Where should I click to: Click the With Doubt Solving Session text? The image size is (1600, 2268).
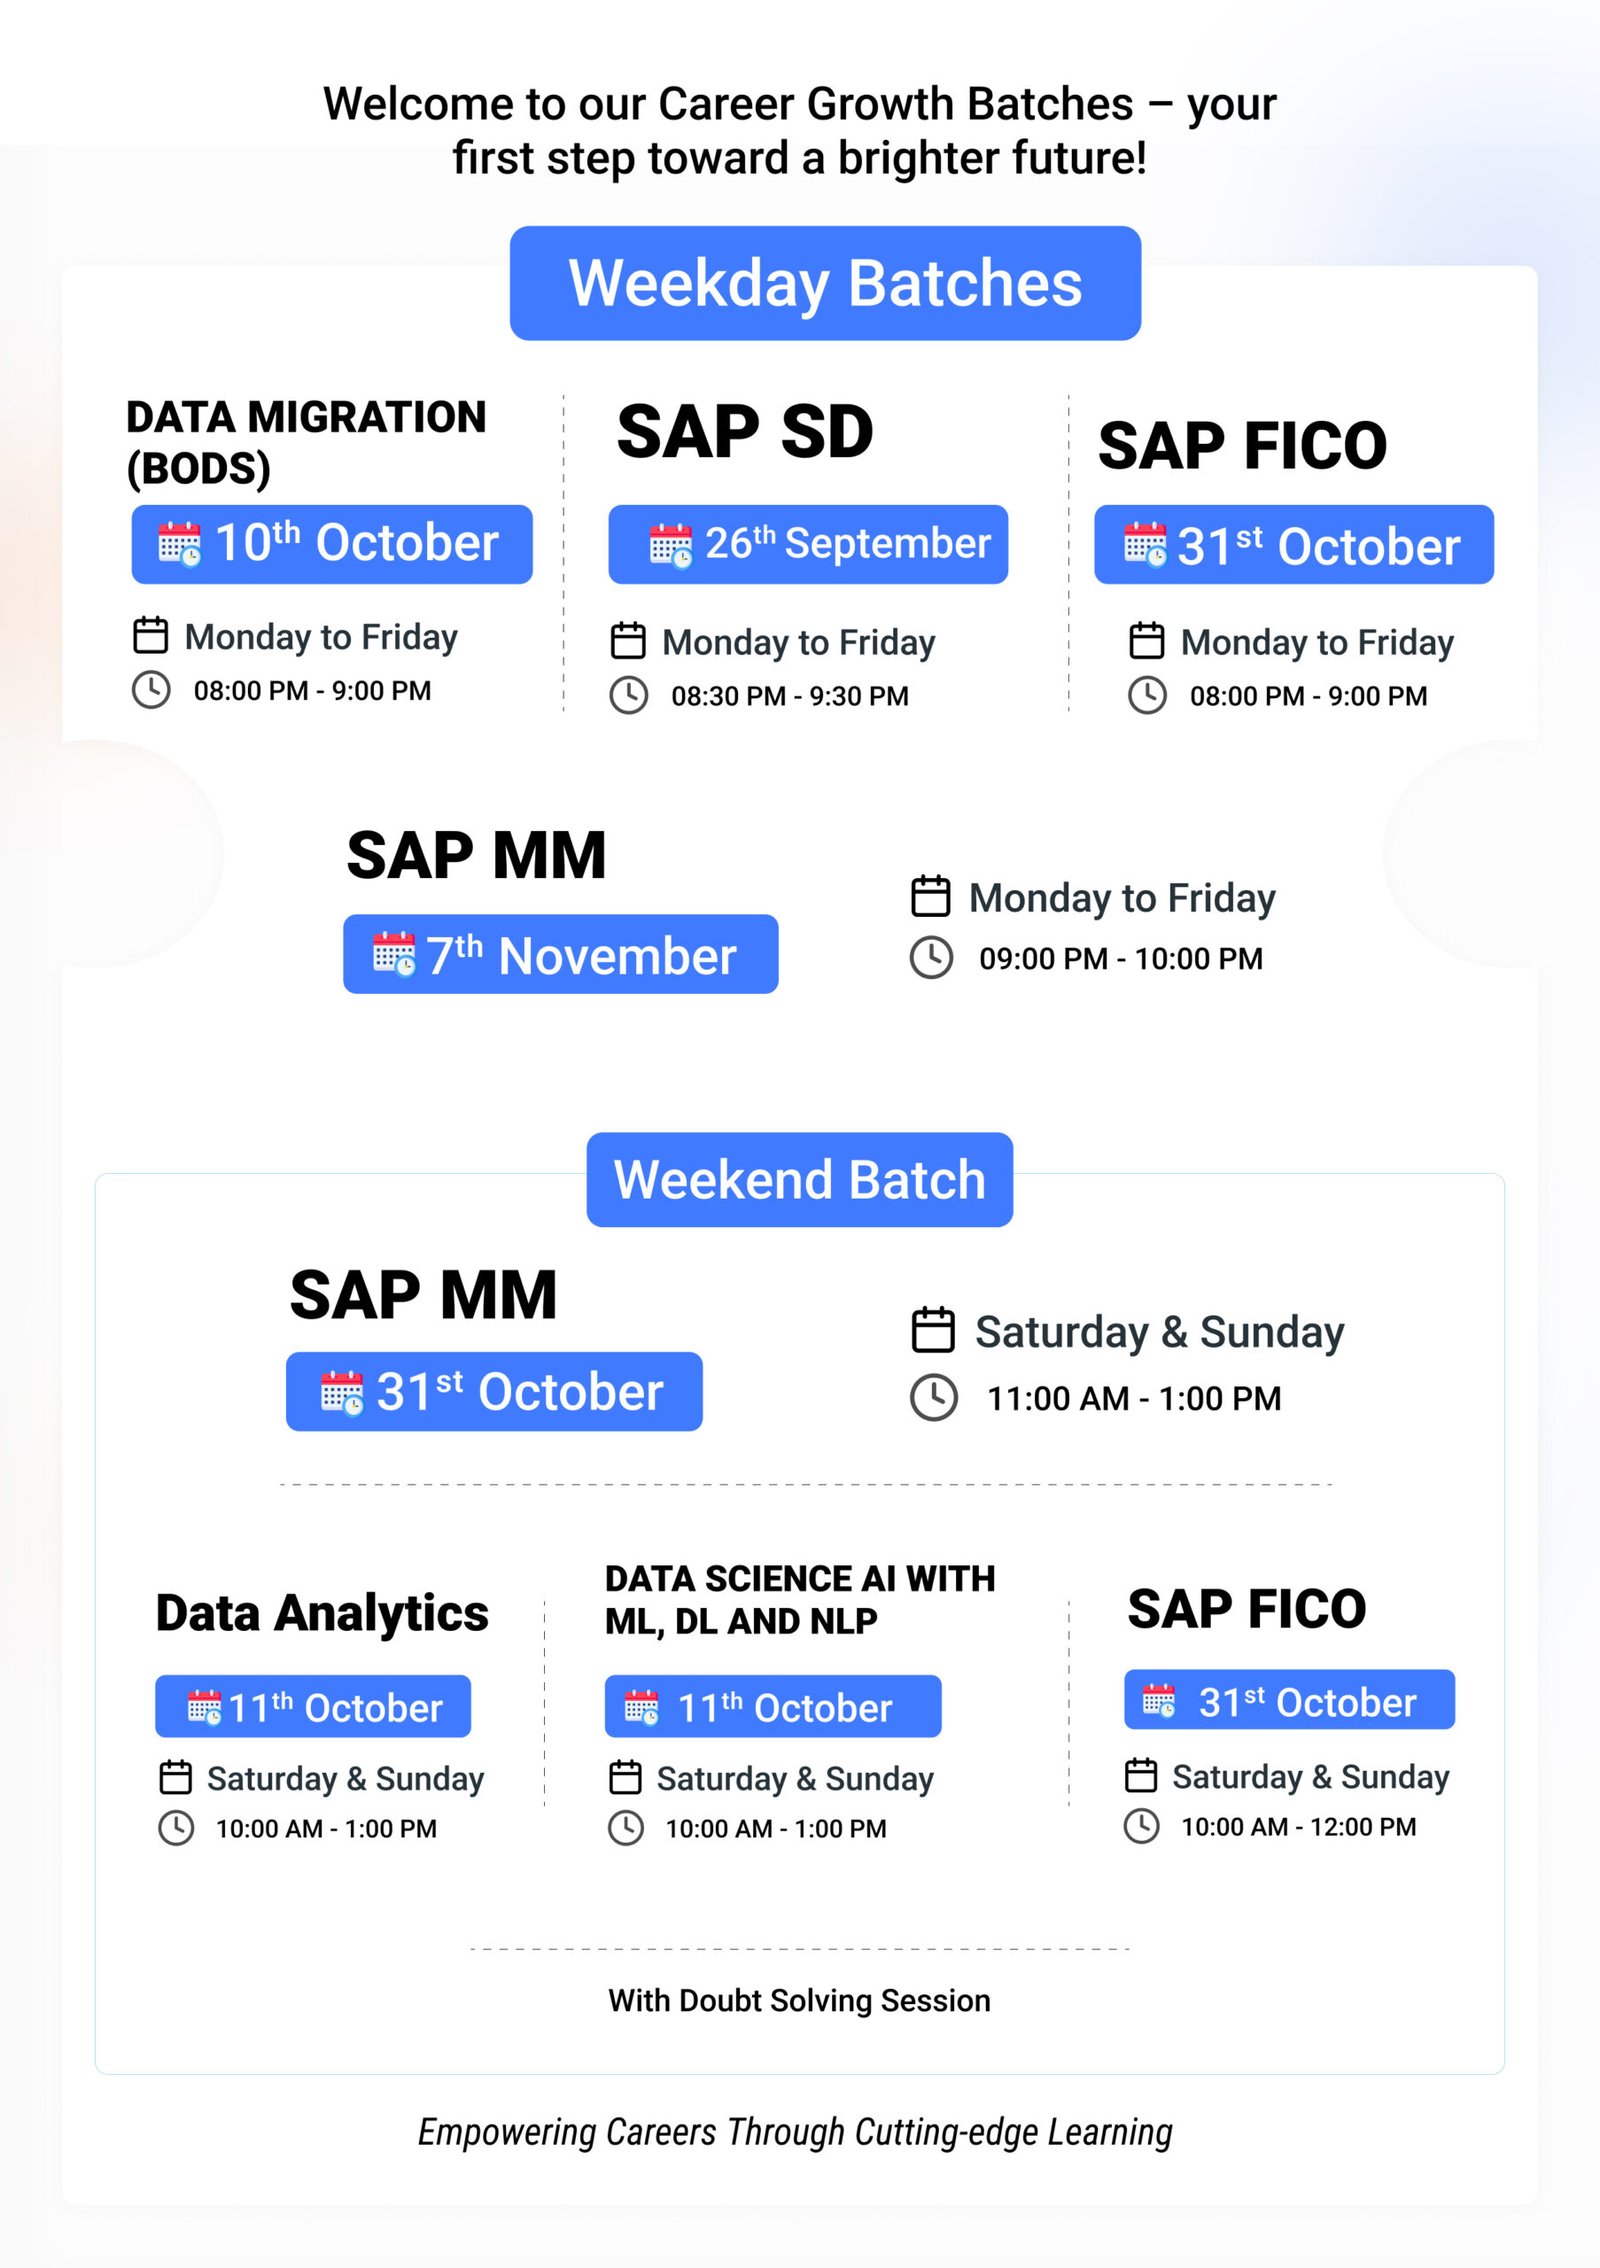tap(799, 2001)
